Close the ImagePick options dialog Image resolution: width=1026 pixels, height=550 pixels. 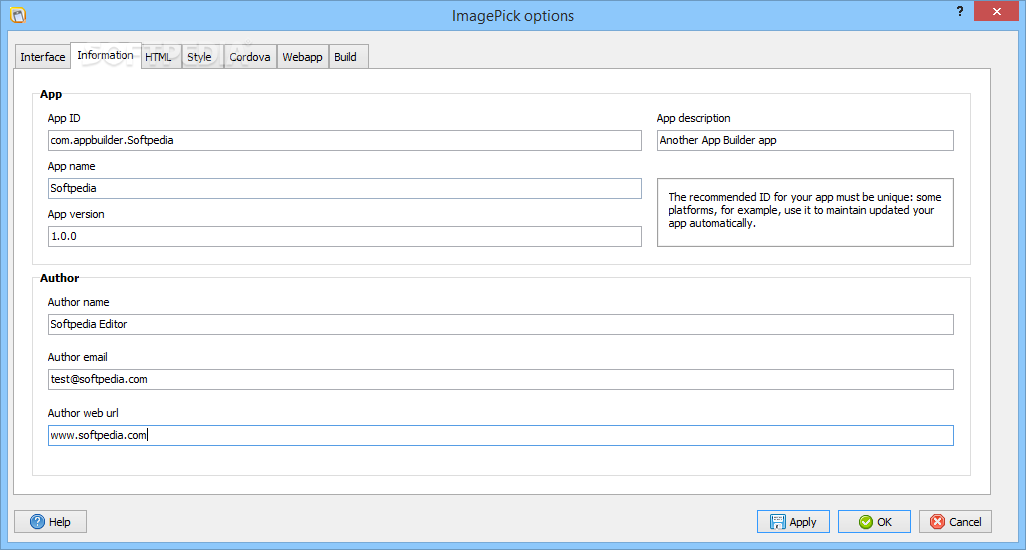point(996,11)
